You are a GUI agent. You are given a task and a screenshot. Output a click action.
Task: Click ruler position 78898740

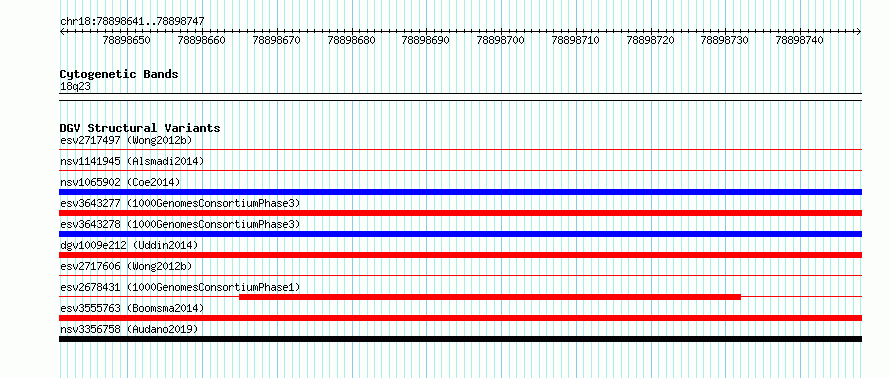tap(800, 40)
